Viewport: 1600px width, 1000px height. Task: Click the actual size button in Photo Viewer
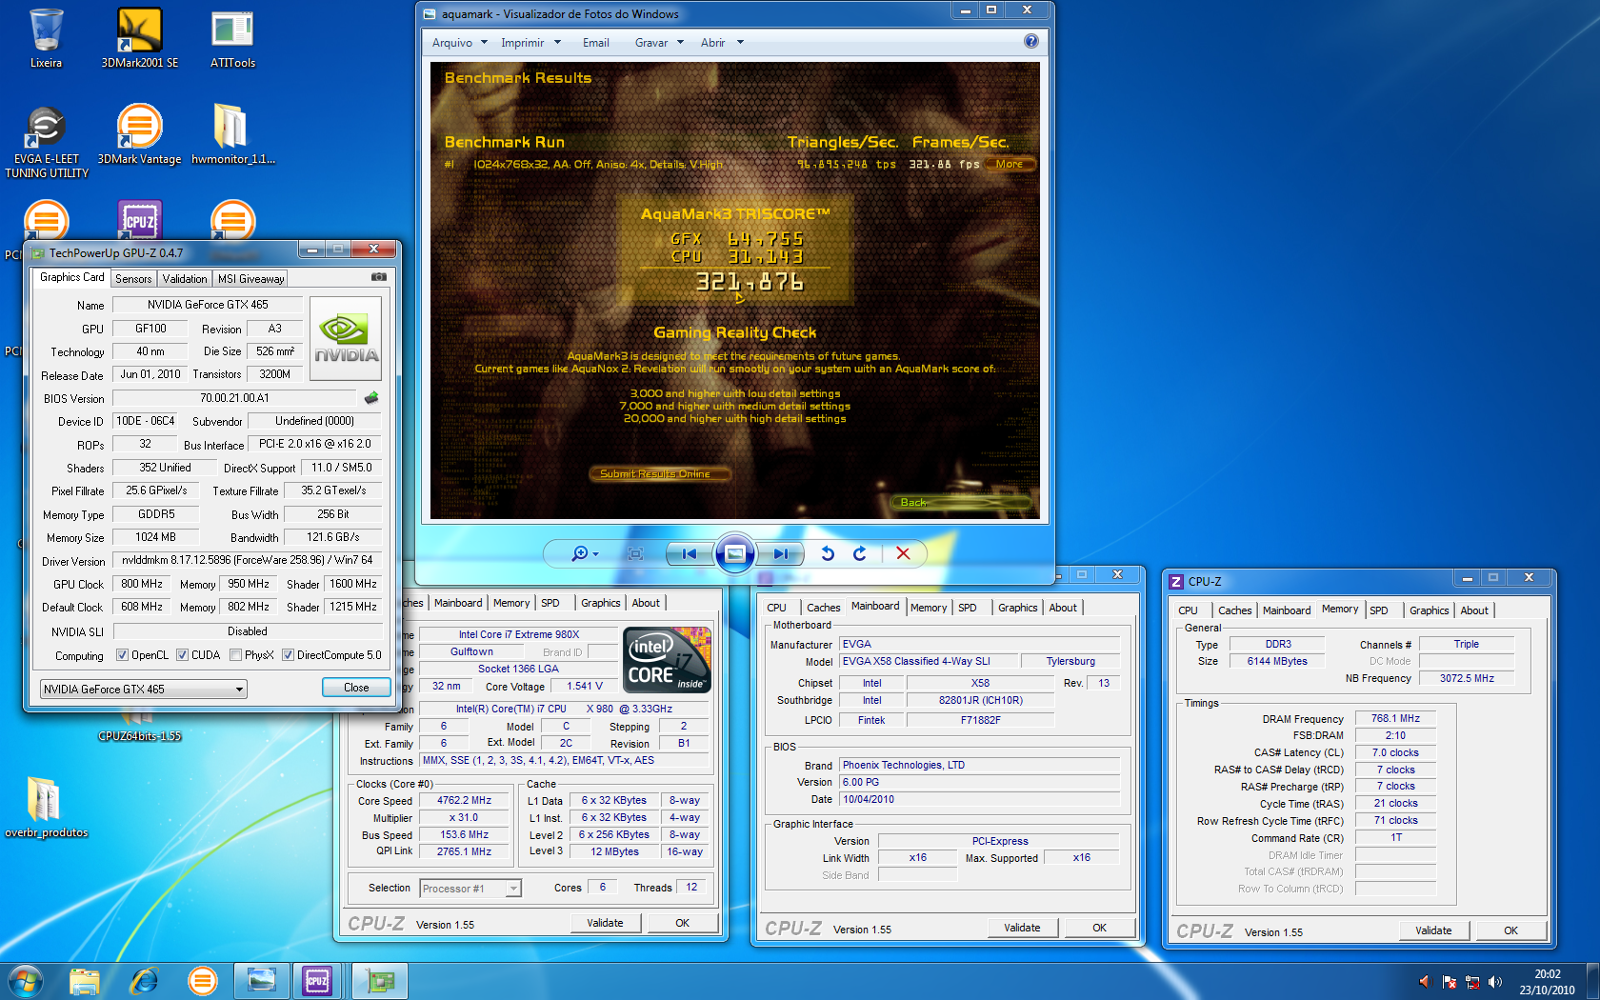pos(635,553)
